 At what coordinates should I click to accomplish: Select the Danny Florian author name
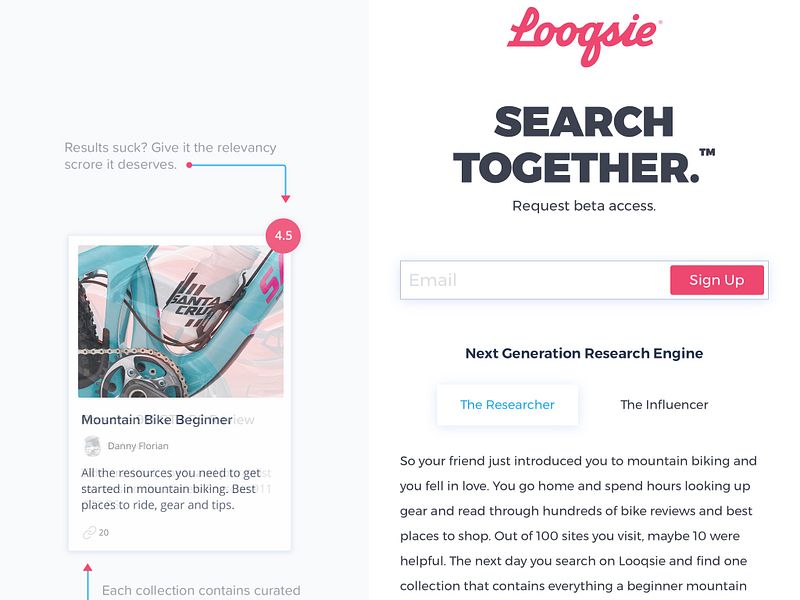coord(138,446)
